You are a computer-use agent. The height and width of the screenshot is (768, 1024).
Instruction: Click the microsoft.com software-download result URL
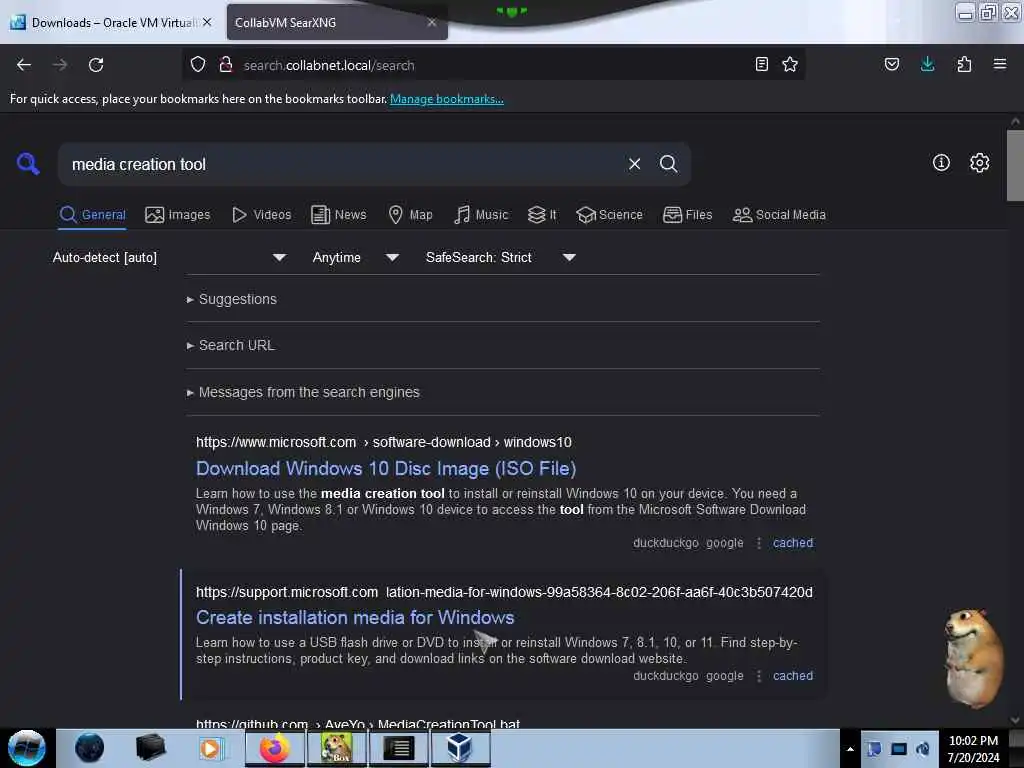[384, 442]
